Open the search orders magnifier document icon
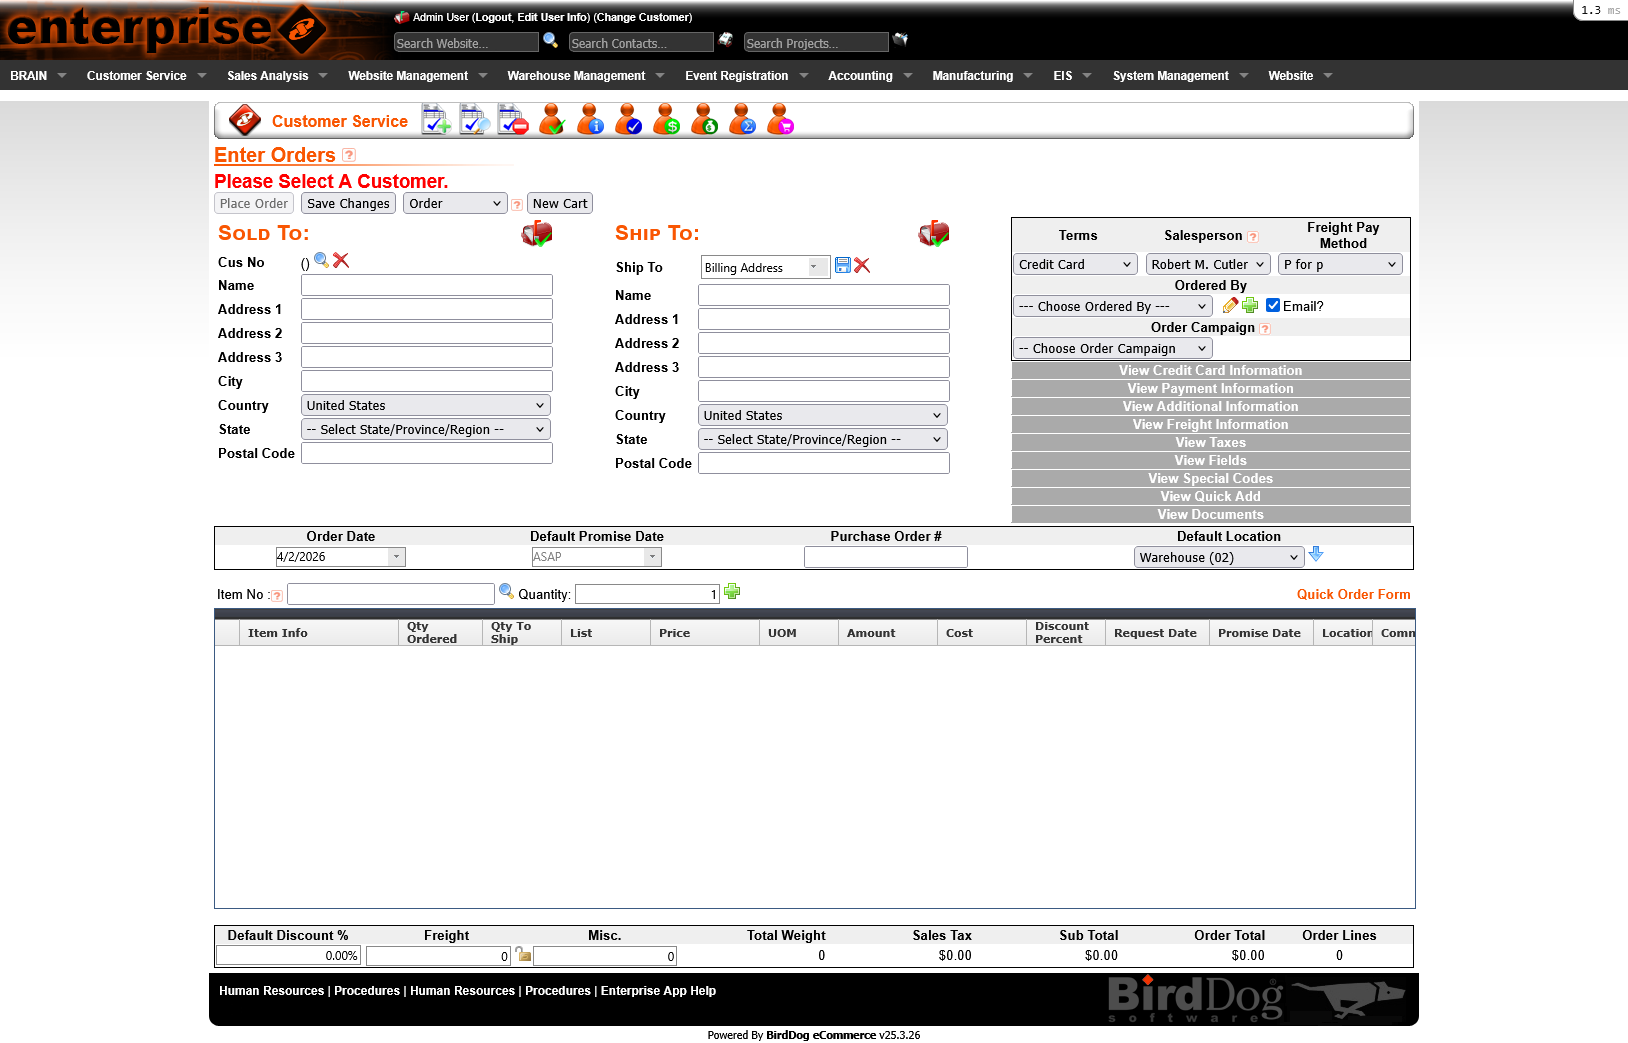This screenshot has height=1043, width=1628. (474, 121)
